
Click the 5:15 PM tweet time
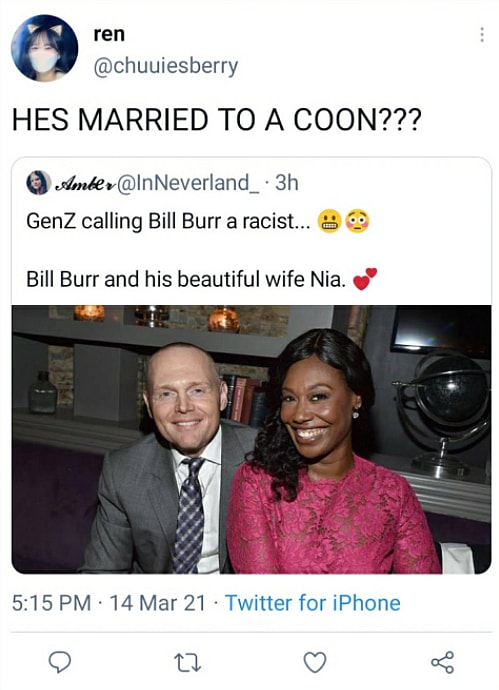pos(51,603)
